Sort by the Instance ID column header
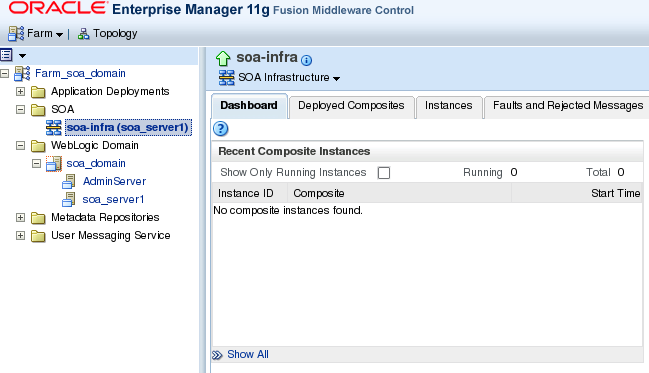649x373 pixels. point(250,193)
